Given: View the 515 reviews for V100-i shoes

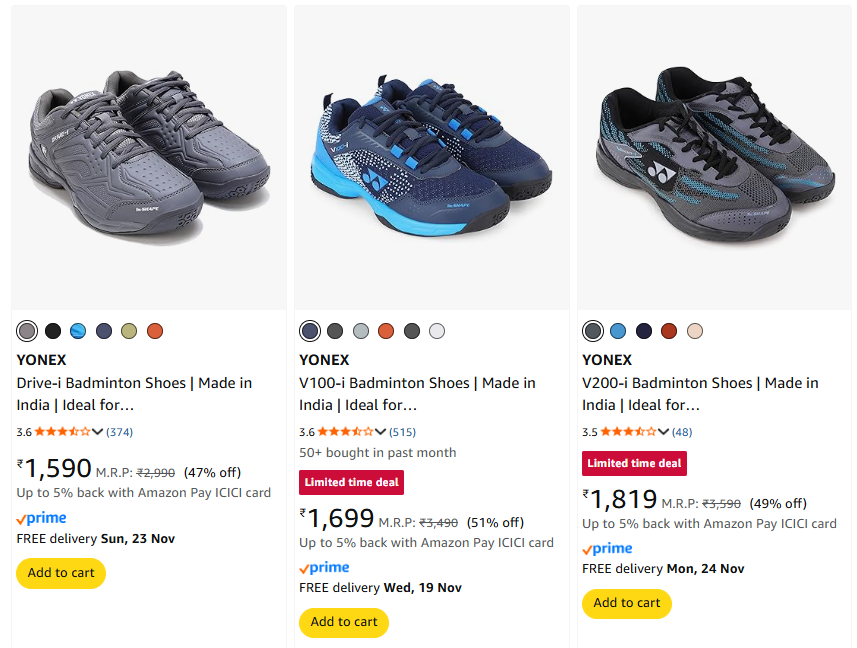Looking at the screenshot, I should (403, 432).
